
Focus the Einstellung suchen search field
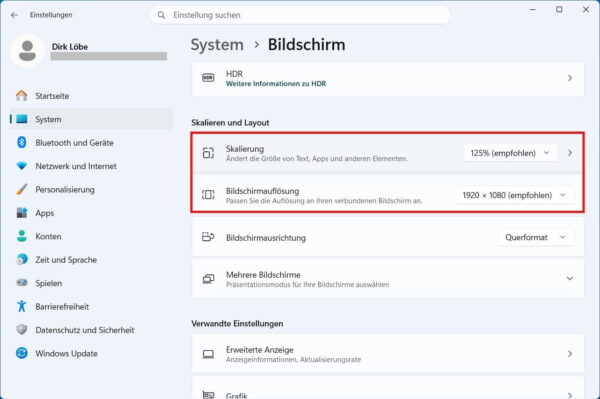[300, 15]
